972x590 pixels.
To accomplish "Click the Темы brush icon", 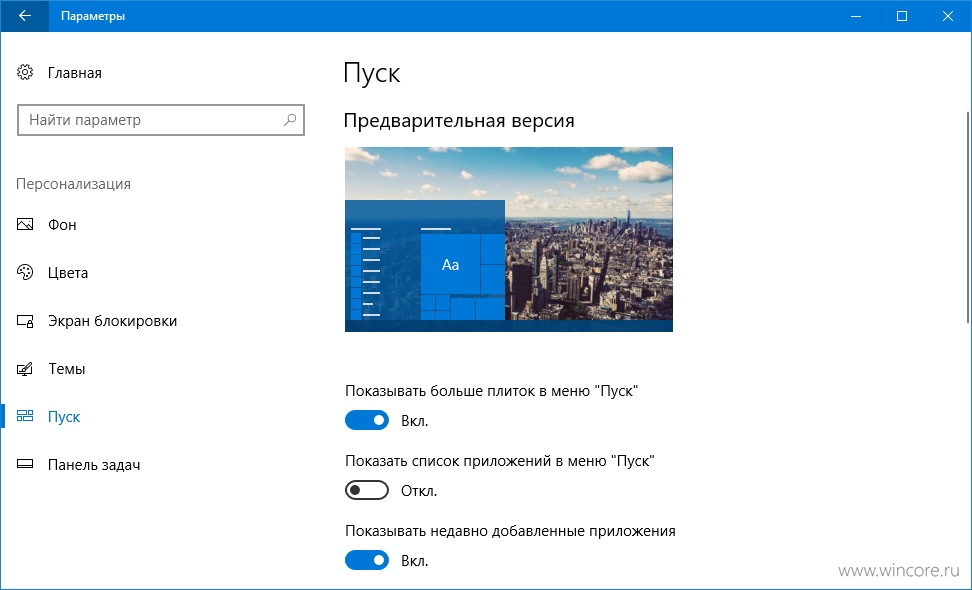I will click(25, 369).
